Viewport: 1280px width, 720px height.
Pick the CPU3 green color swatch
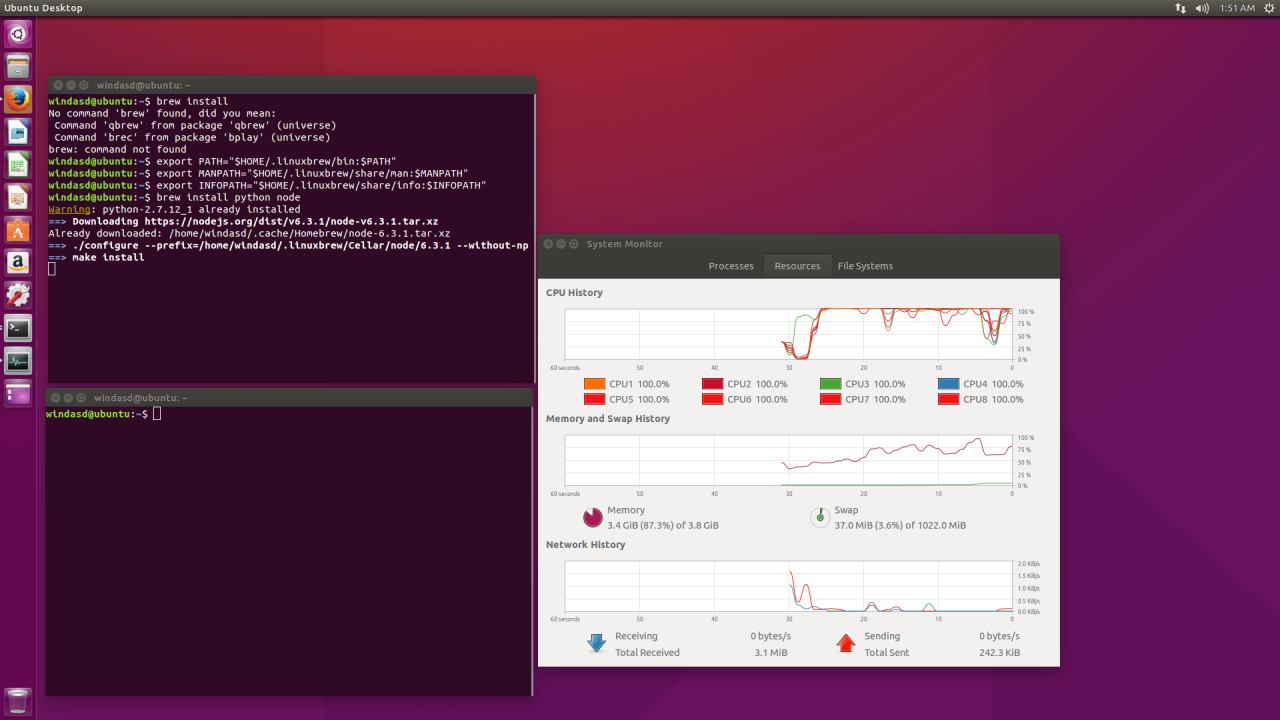pos(830,384)
